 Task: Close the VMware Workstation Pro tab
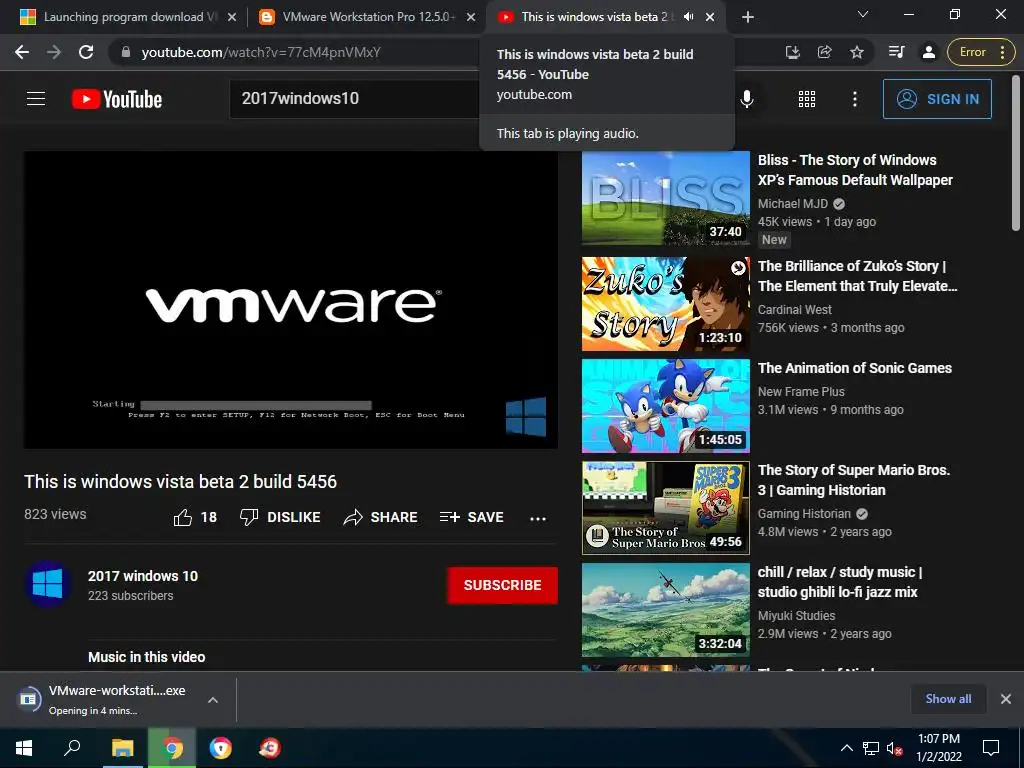click(x=471, y=17)
